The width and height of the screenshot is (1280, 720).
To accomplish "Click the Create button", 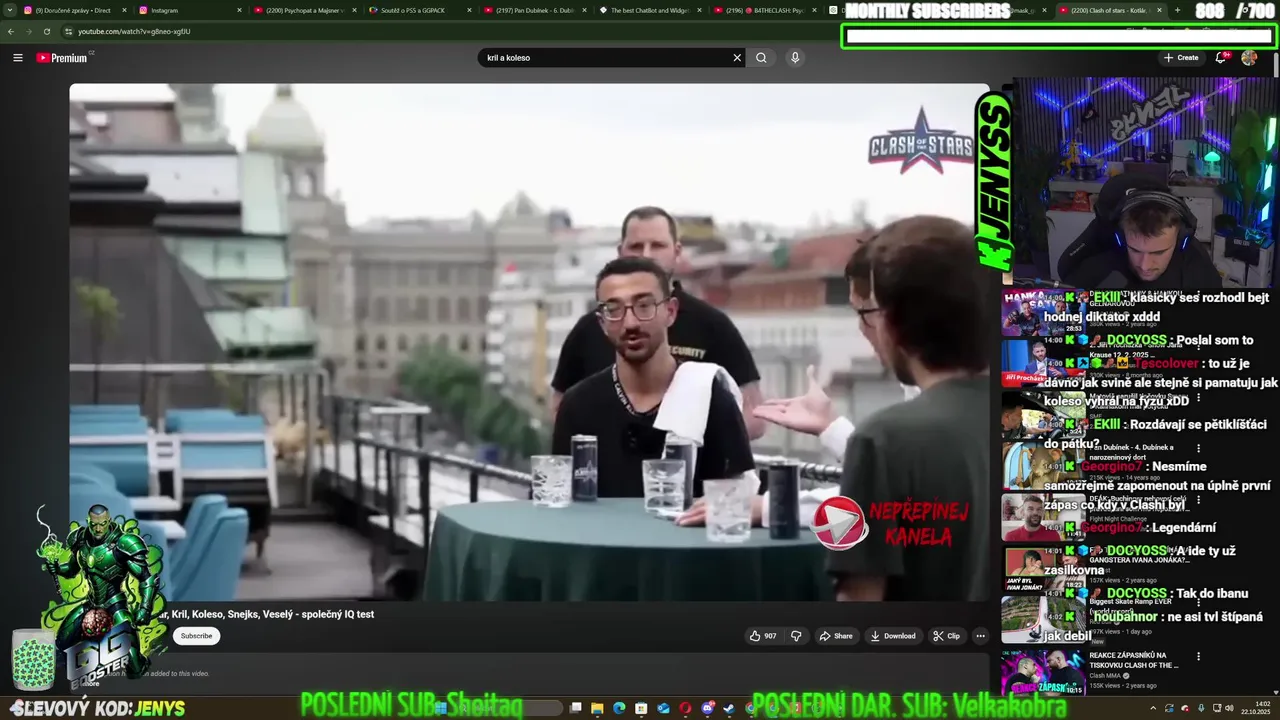I will pos(1181,58).
